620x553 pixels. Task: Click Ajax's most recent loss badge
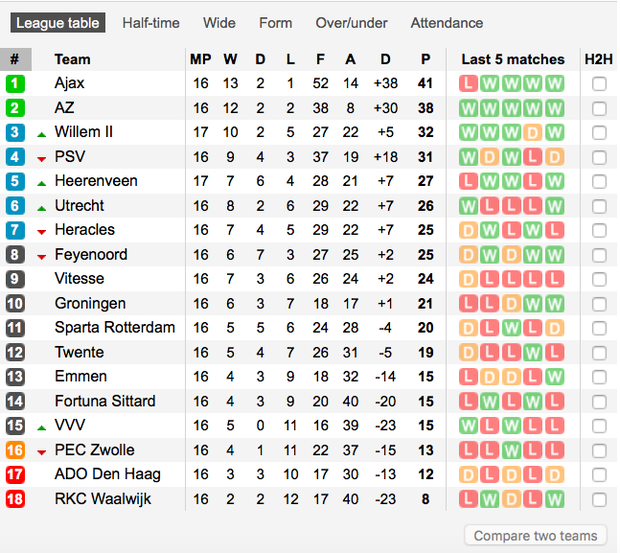(x=469, y=84)
